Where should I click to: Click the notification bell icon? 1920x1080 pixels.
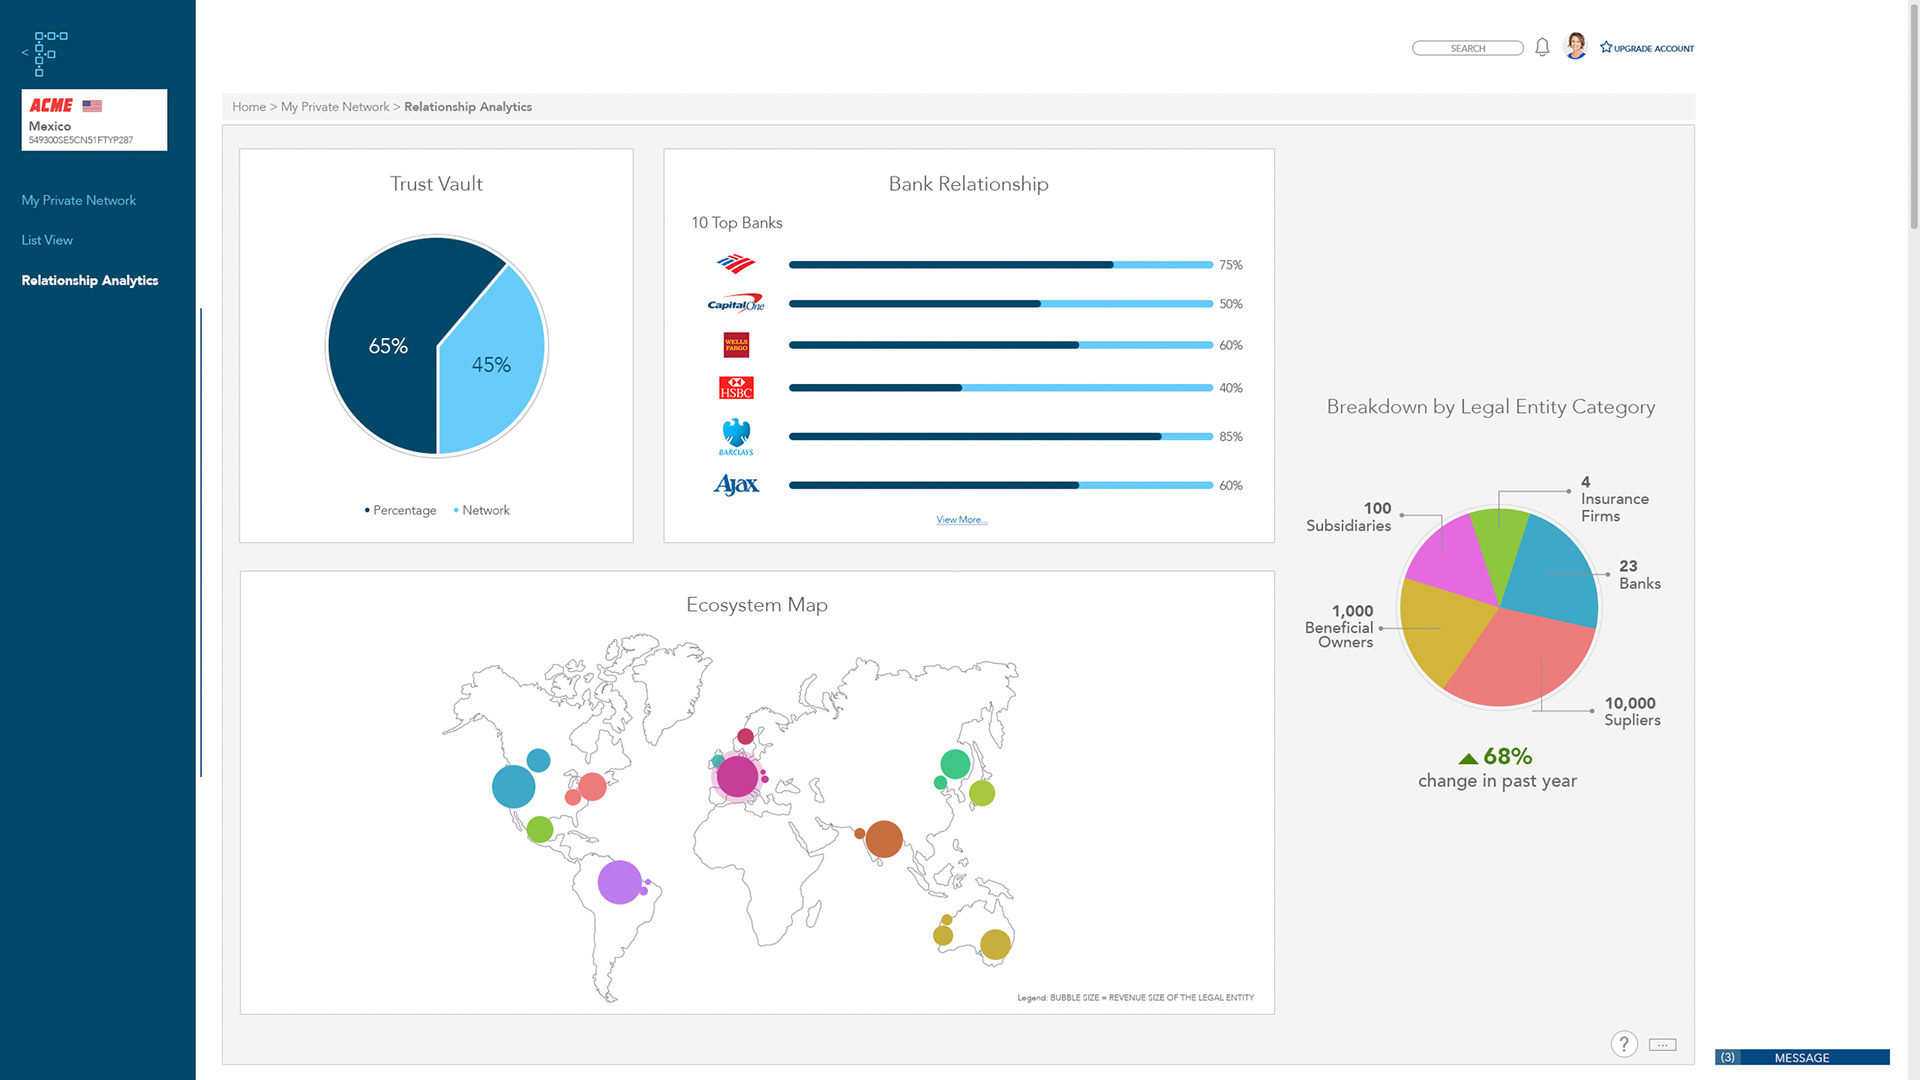[1542, 47]
